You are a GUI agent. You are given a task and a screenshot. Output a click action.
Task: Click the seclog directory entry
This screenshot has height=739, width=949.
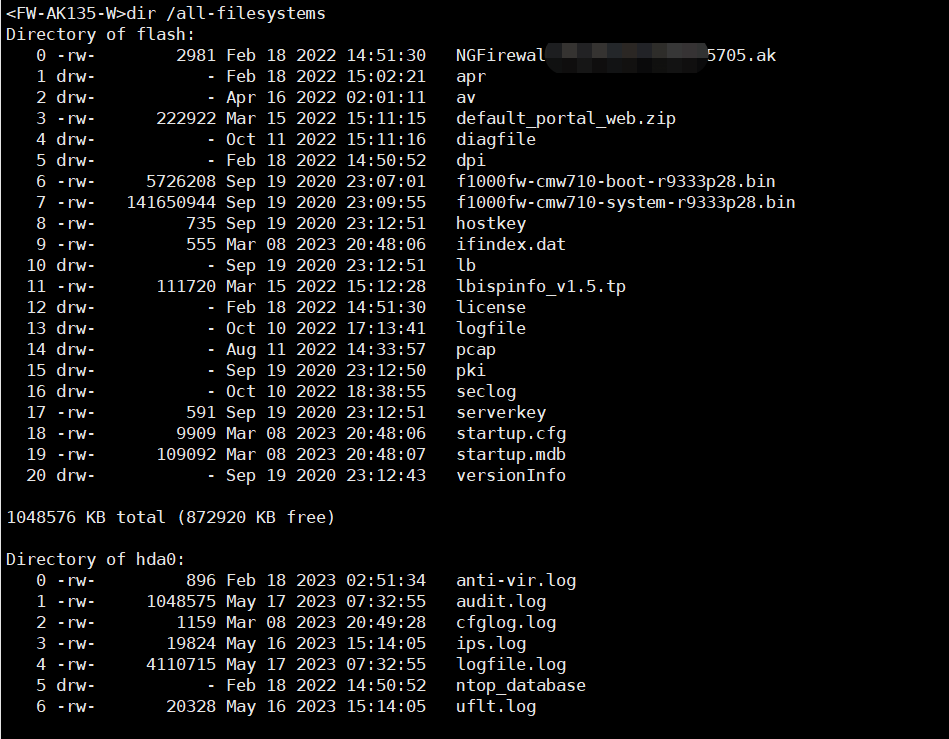(x=486, y=391)
